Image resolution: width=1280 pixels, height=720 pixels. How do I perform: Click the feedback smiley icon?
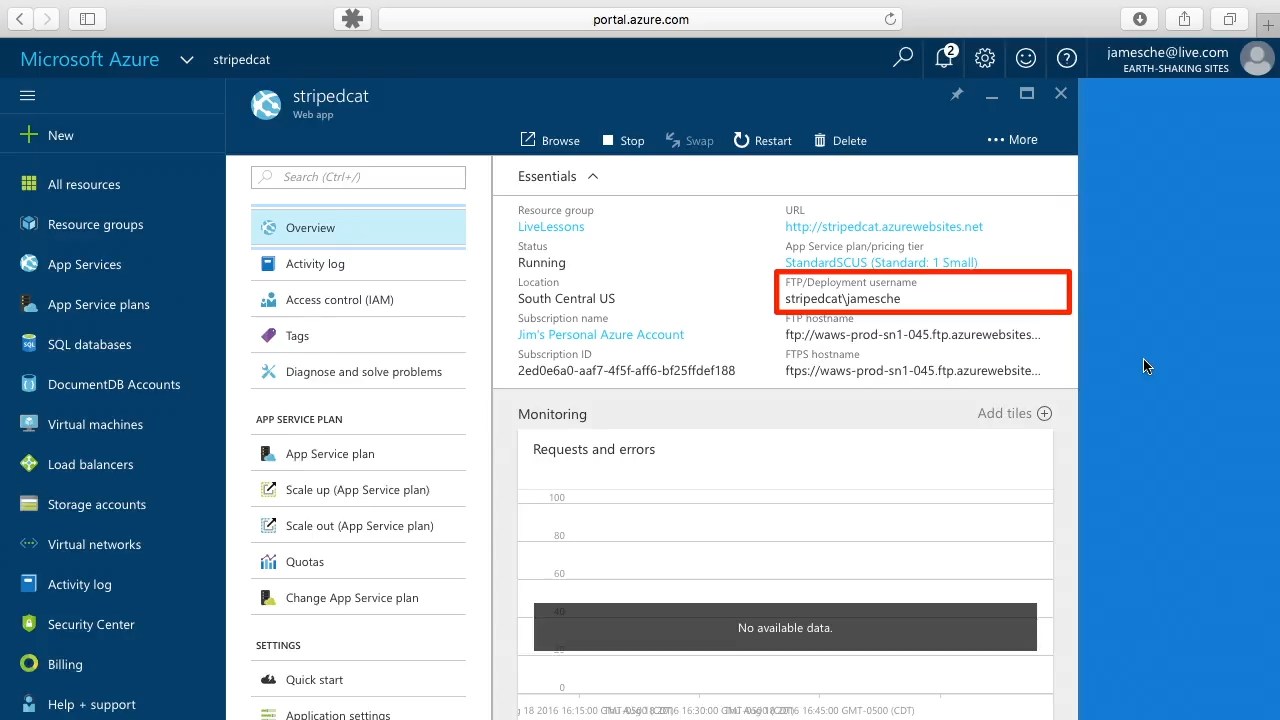[x=1026, y=58]
